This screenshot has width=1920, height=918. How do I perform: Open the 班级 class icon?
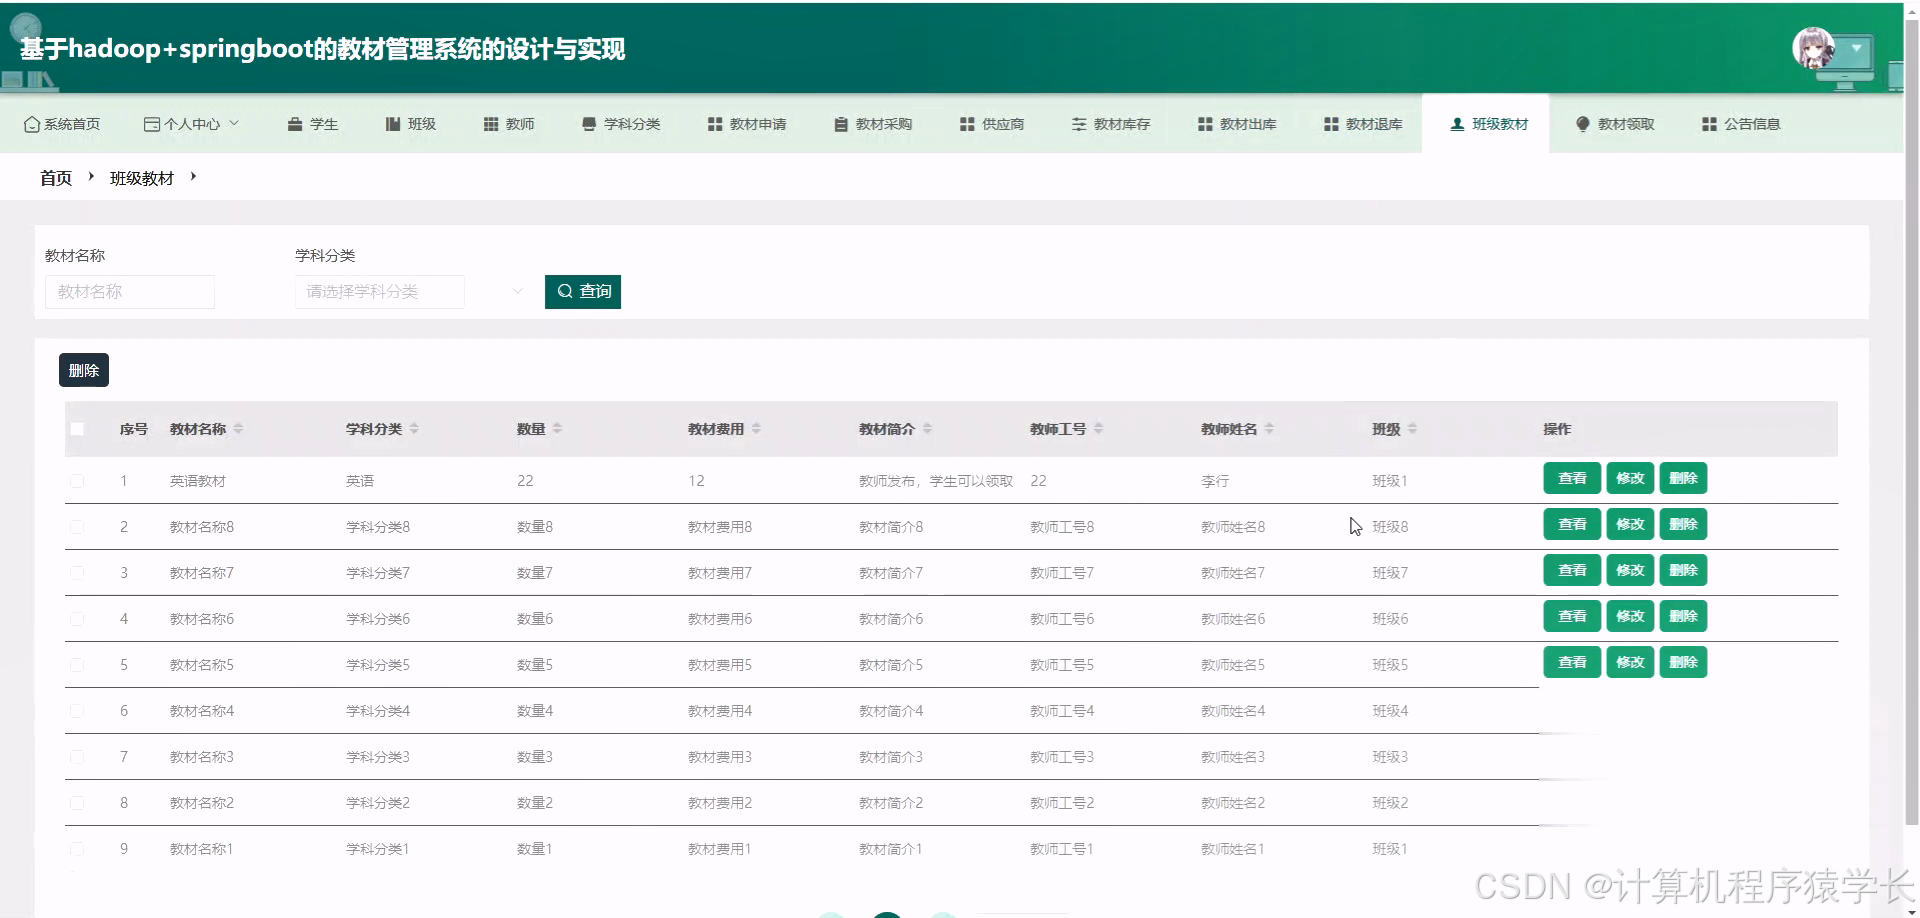(391, 123)
